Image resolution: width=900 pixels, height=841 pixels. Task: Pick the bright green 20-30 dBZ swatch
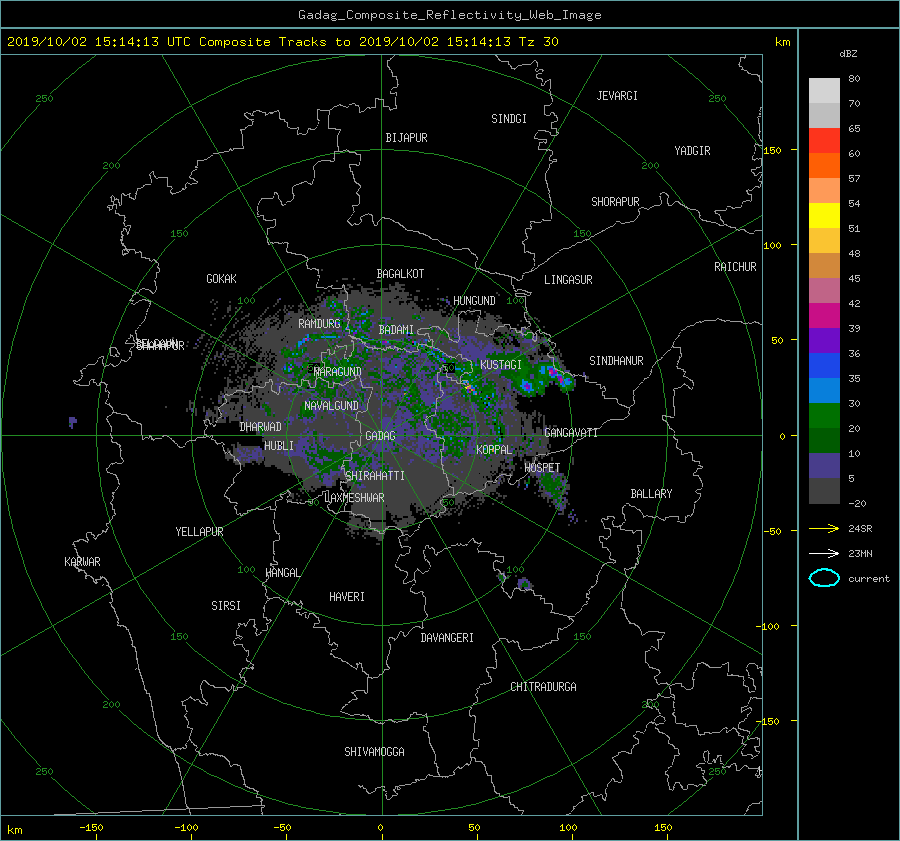point(824,415)
